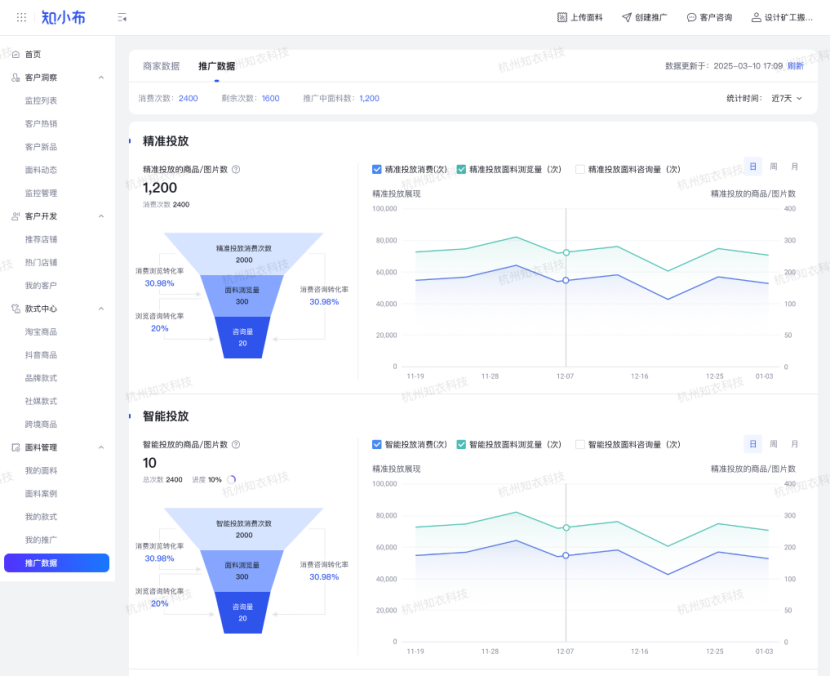Collapse the 款式中心 menu chevron
This screenshot has height=676, width=830.
[101, 309]
